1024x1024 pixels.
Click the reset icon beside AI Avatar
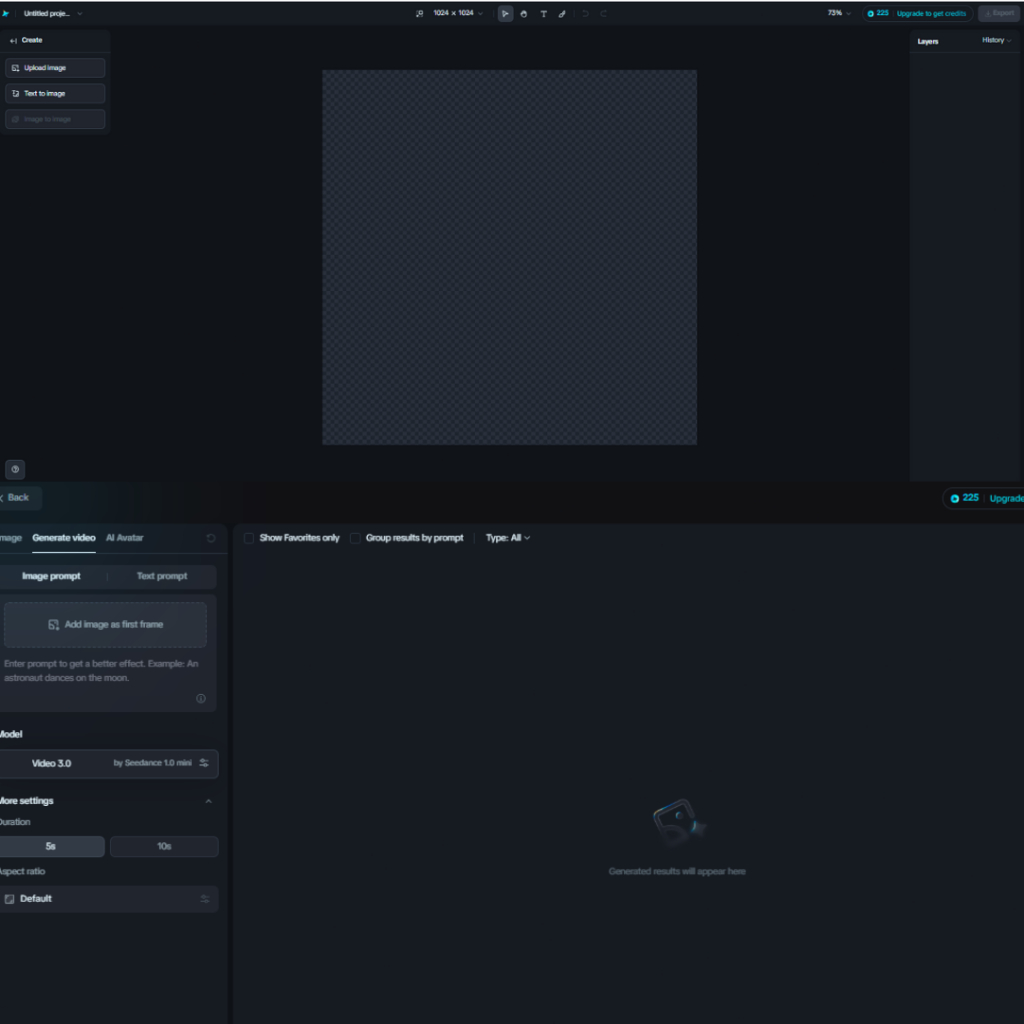(x=211, y=538)
